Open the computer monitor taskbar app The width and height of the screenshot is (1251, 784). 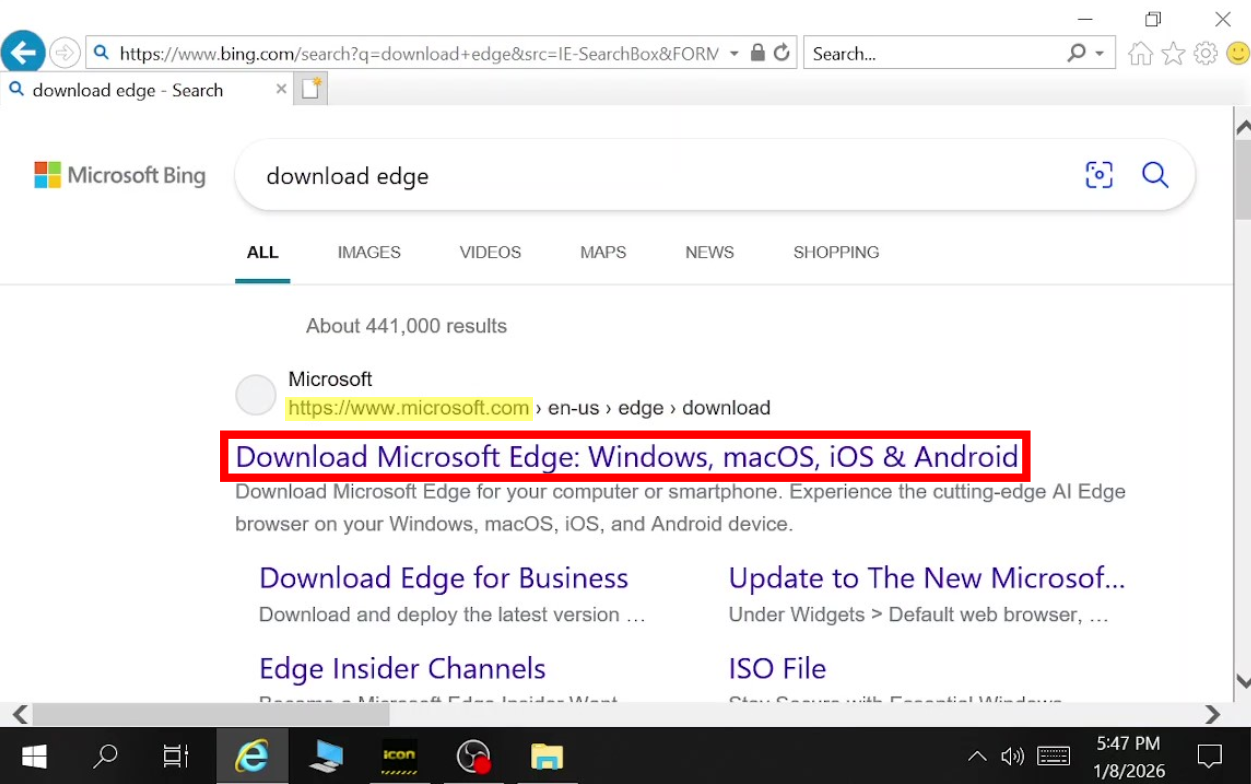point(326,756)
